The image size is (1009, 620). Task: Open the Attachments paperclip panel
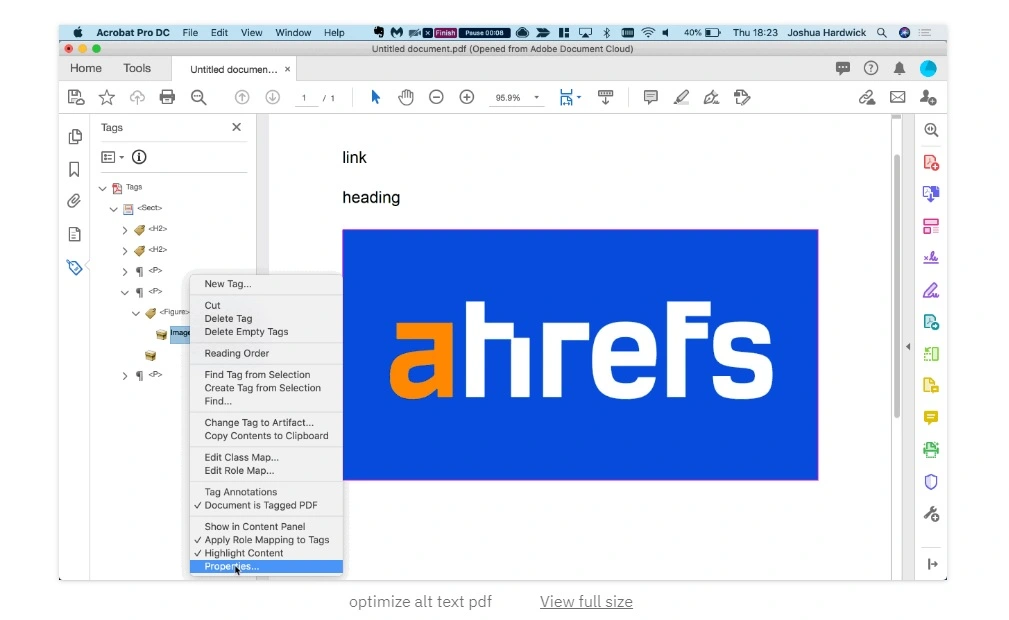click(x=75, y=202)
